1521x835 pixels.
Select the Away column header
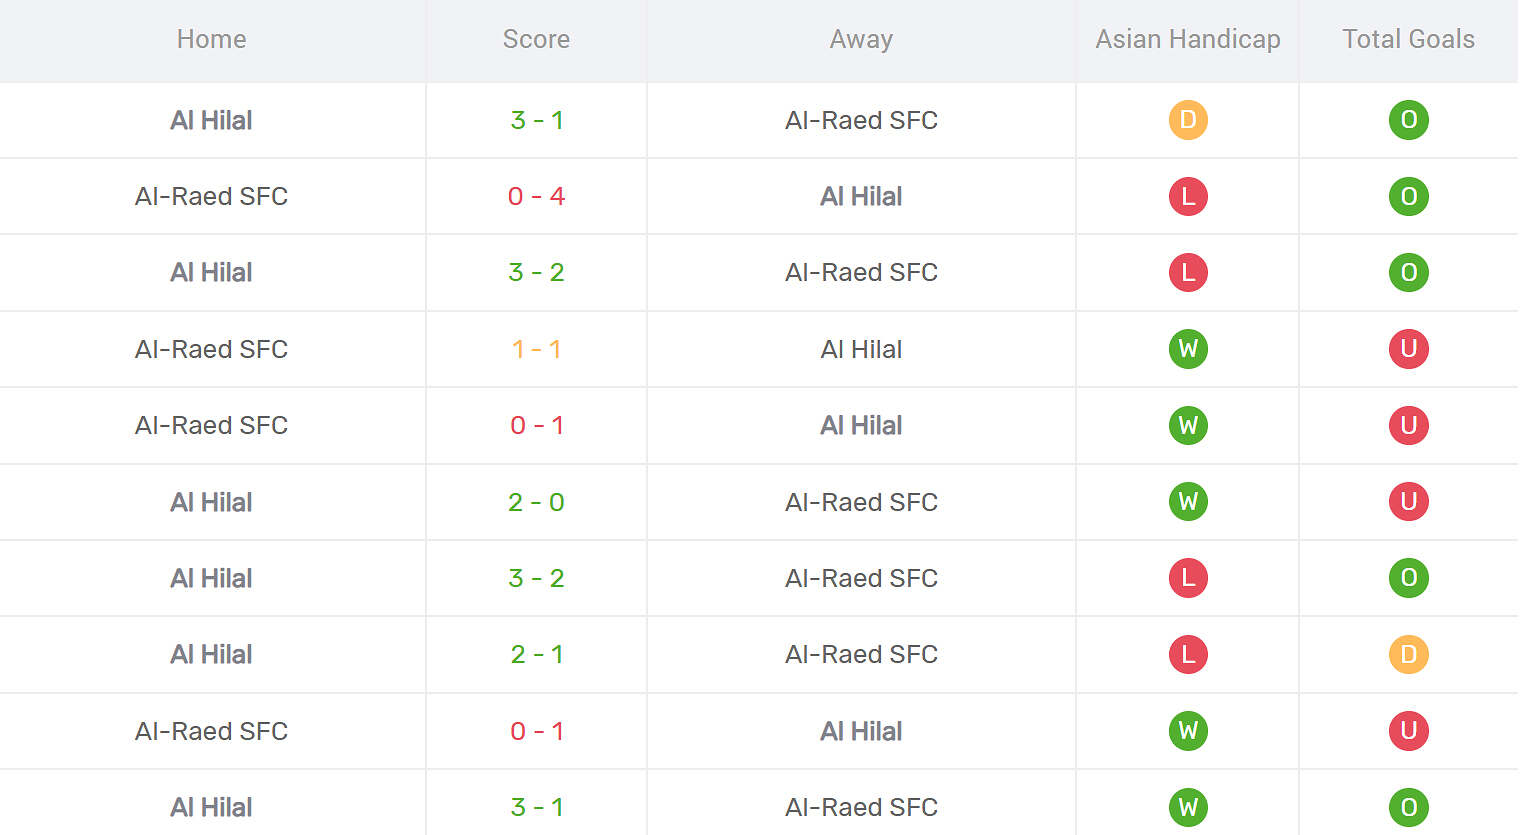tap(861, 40)
